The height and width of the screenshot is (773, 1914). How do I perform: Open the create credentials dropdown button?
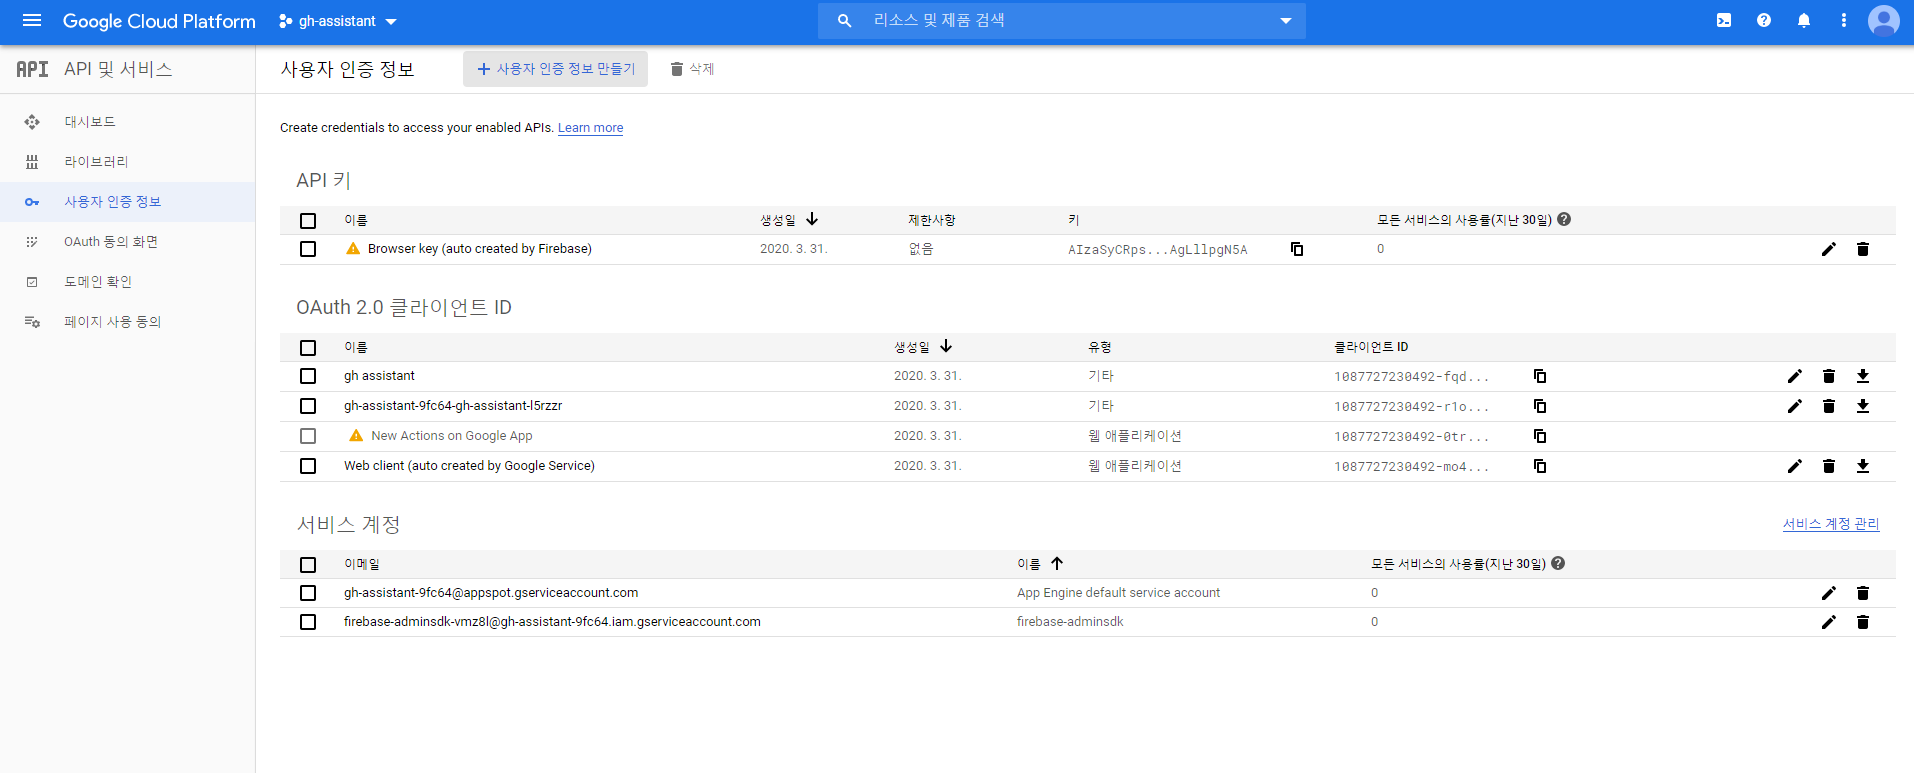click(x=555, y=69)
